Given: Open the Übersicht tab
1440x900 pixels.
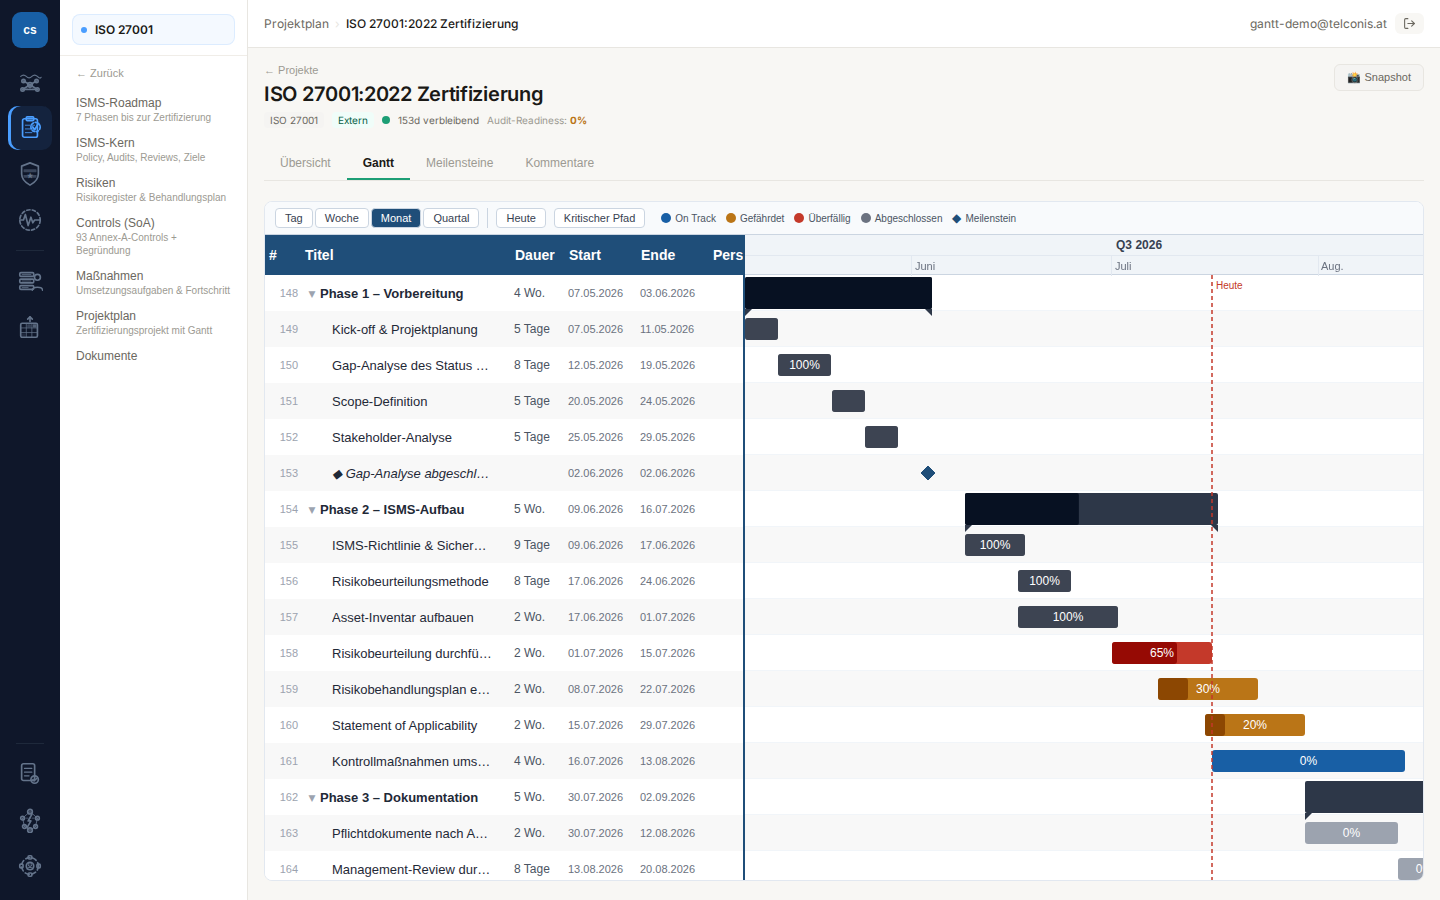Looking at the screenshot, I should [x=305, y=163].
